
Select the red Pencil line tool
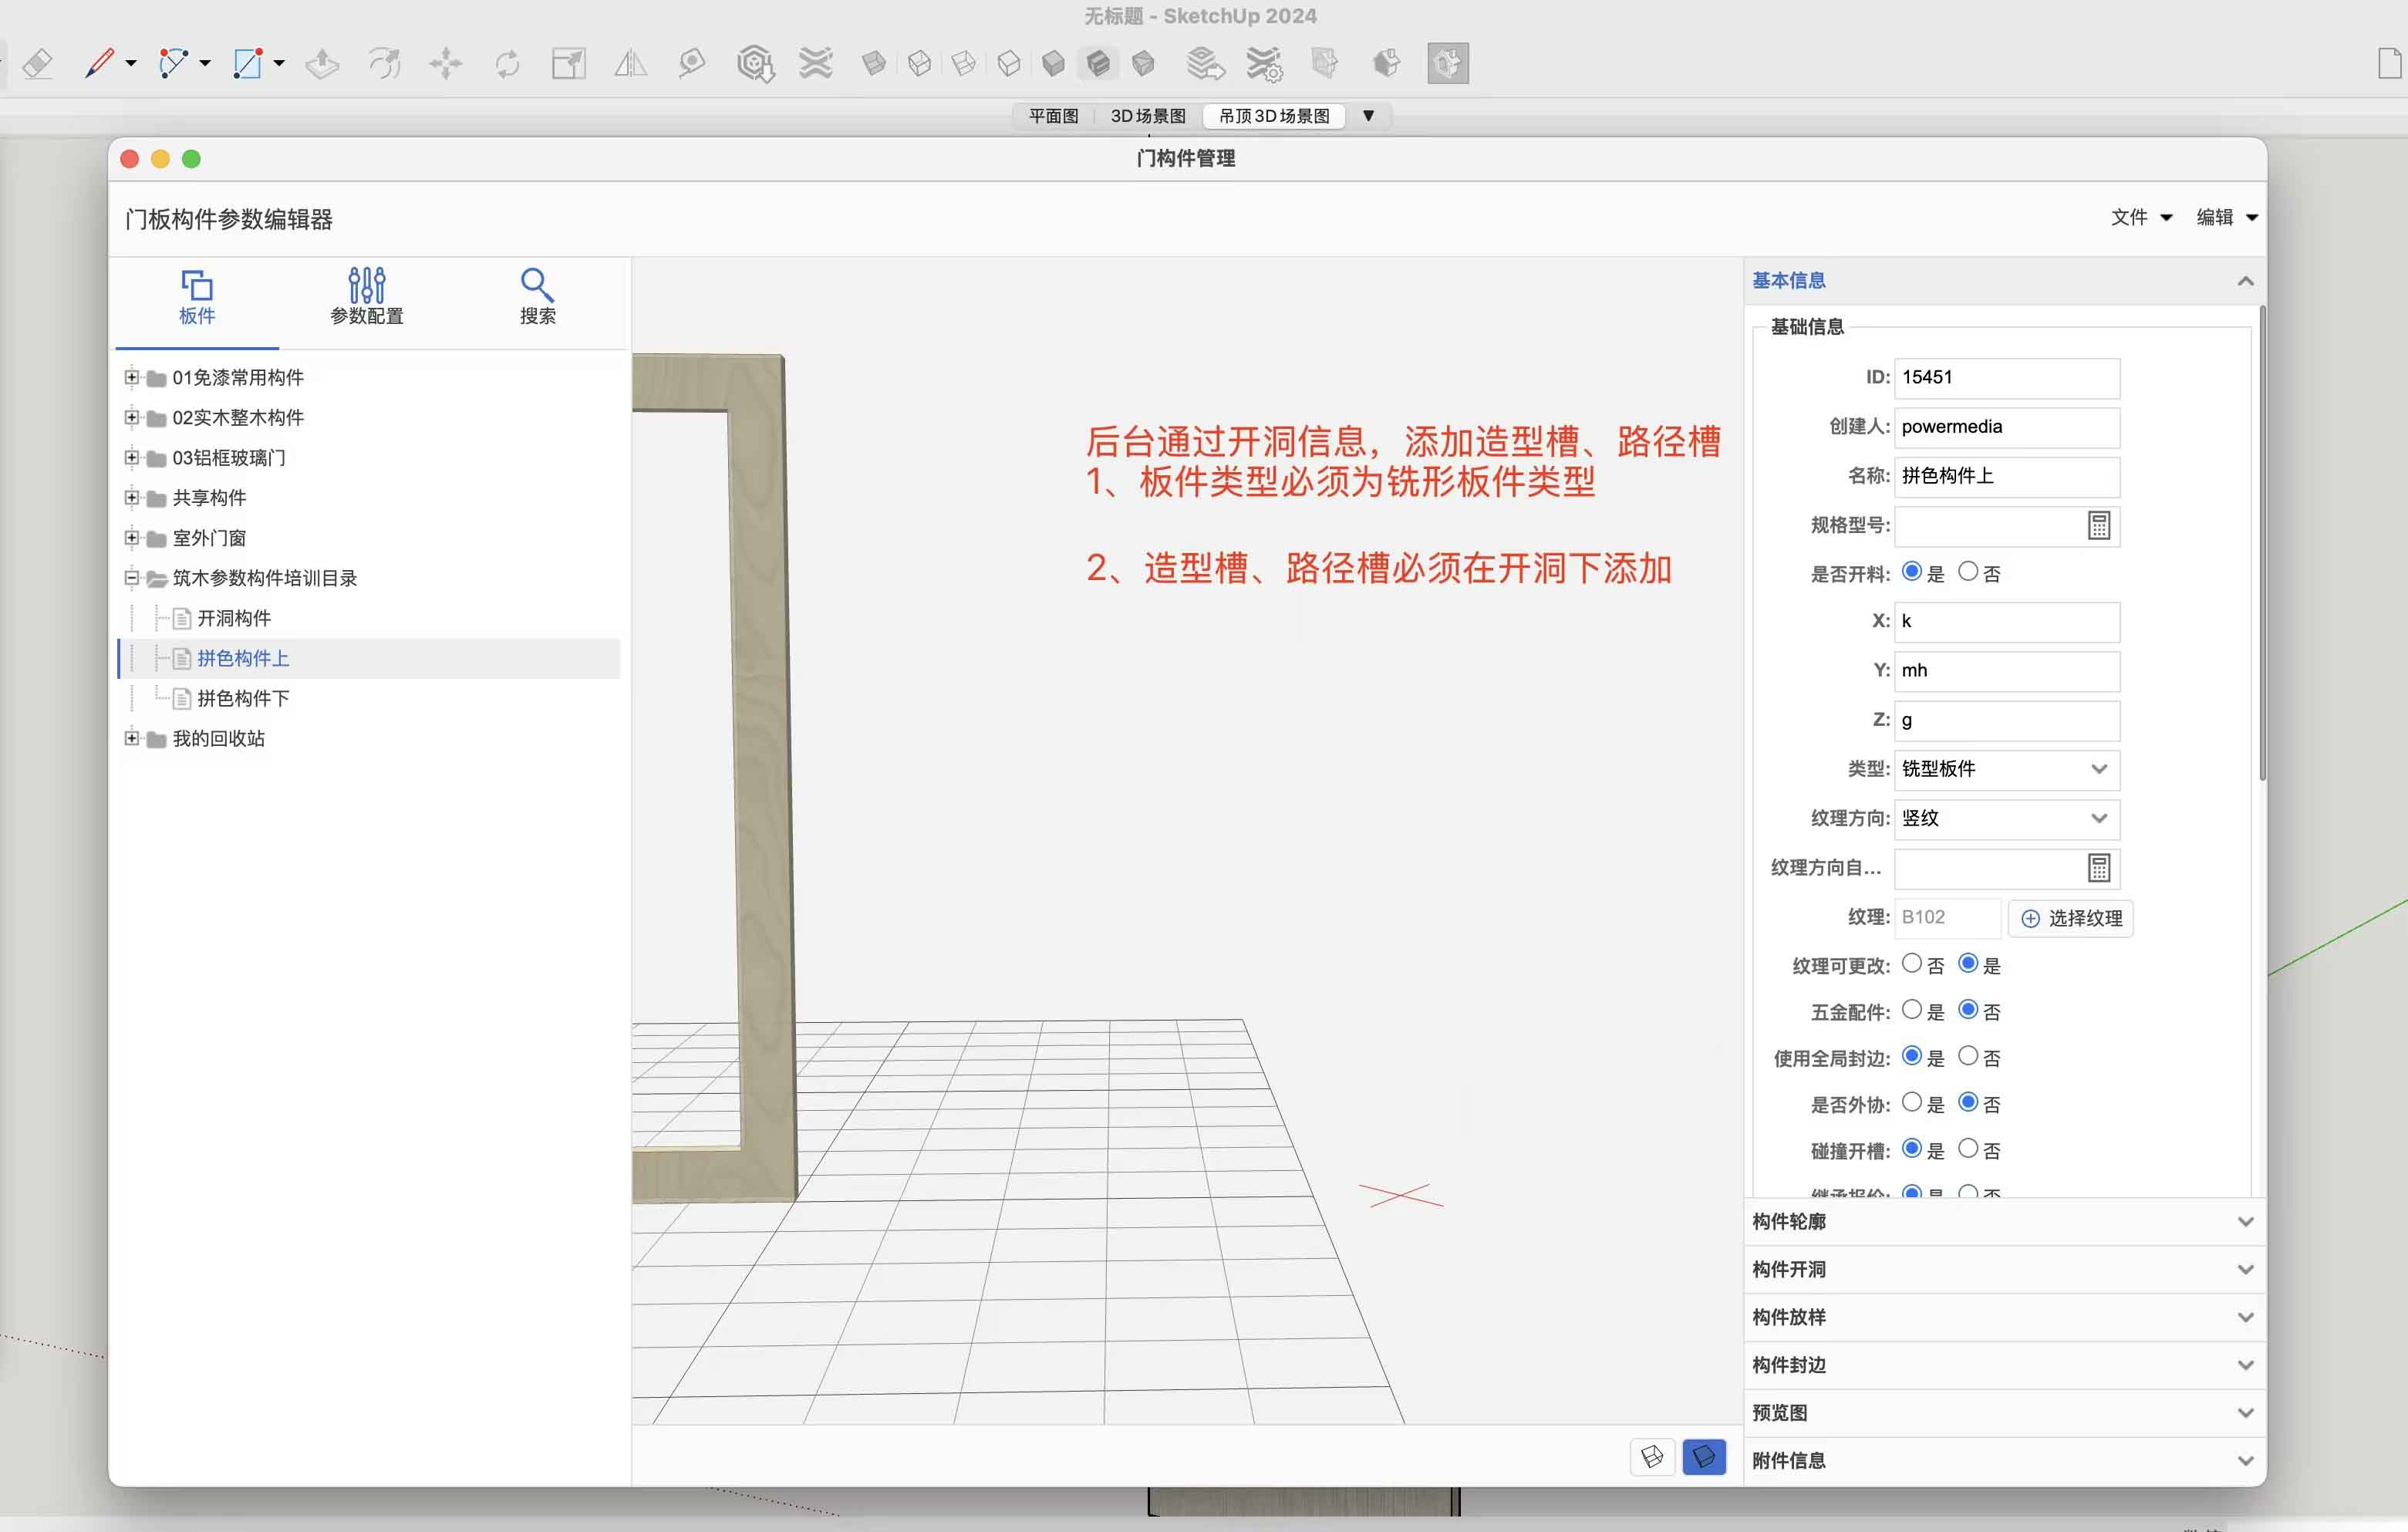[x=100, y=63]
